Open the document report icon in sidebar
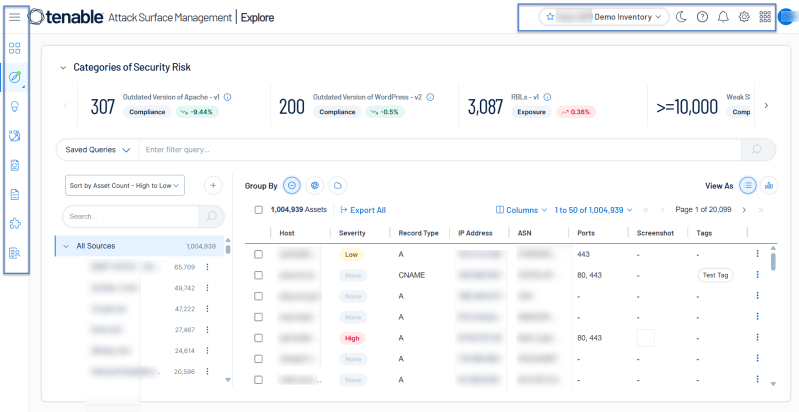 (15, 194)
